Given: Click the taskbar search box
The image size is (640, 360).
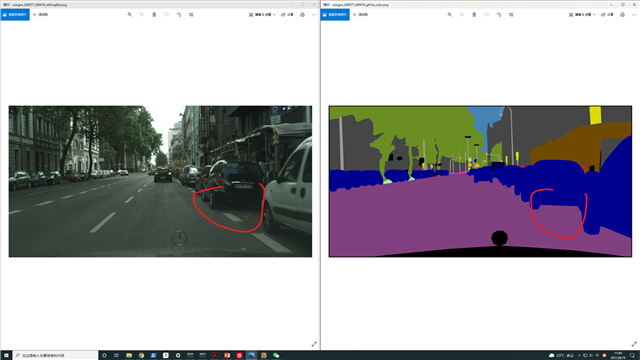Looking at the screenshot, I should pyautogui.click(x=56, y=356).
